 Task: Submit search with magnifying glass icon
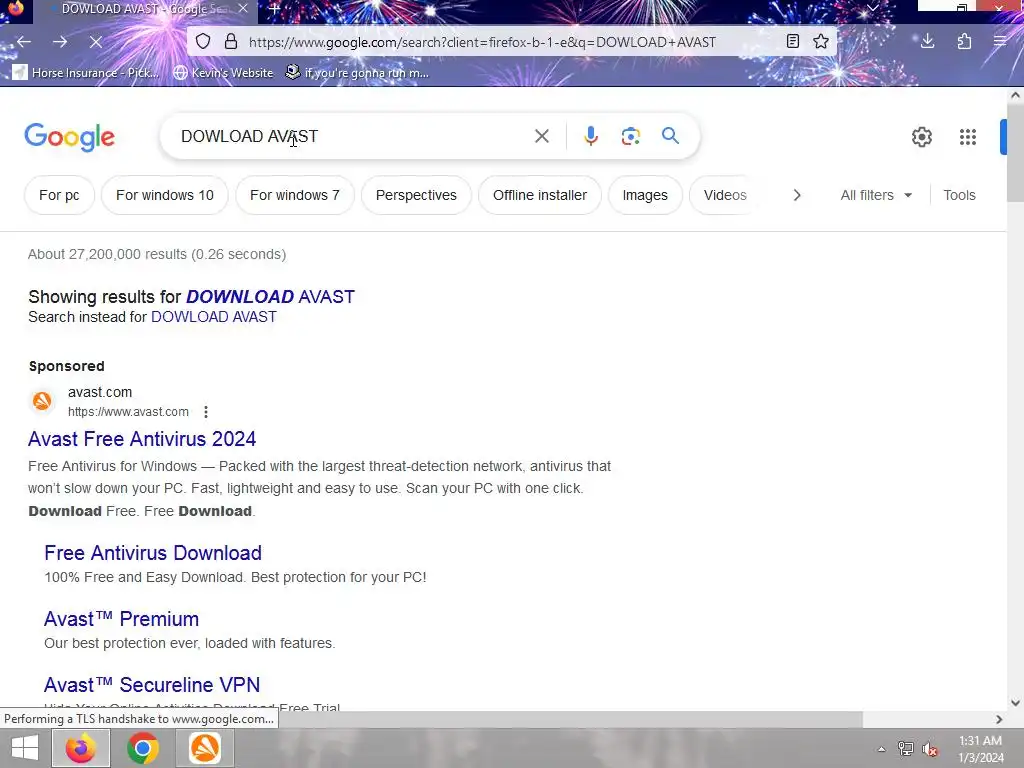[x=670, y=136]
